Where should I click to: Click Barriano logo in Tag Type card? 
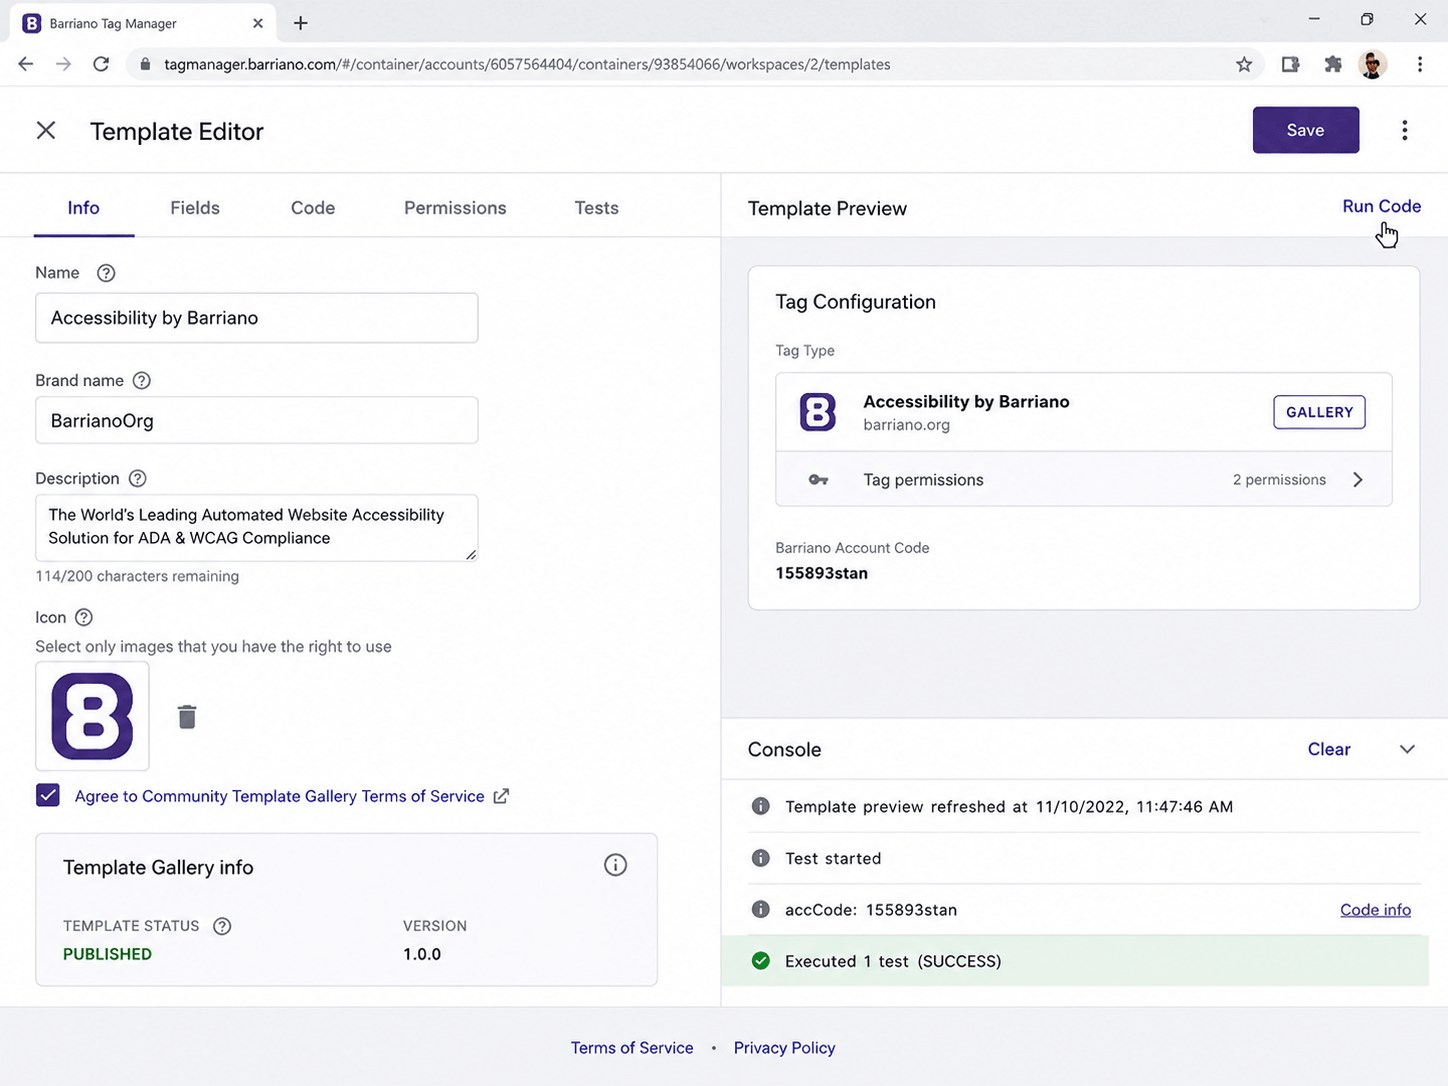(x=817, y=412)
